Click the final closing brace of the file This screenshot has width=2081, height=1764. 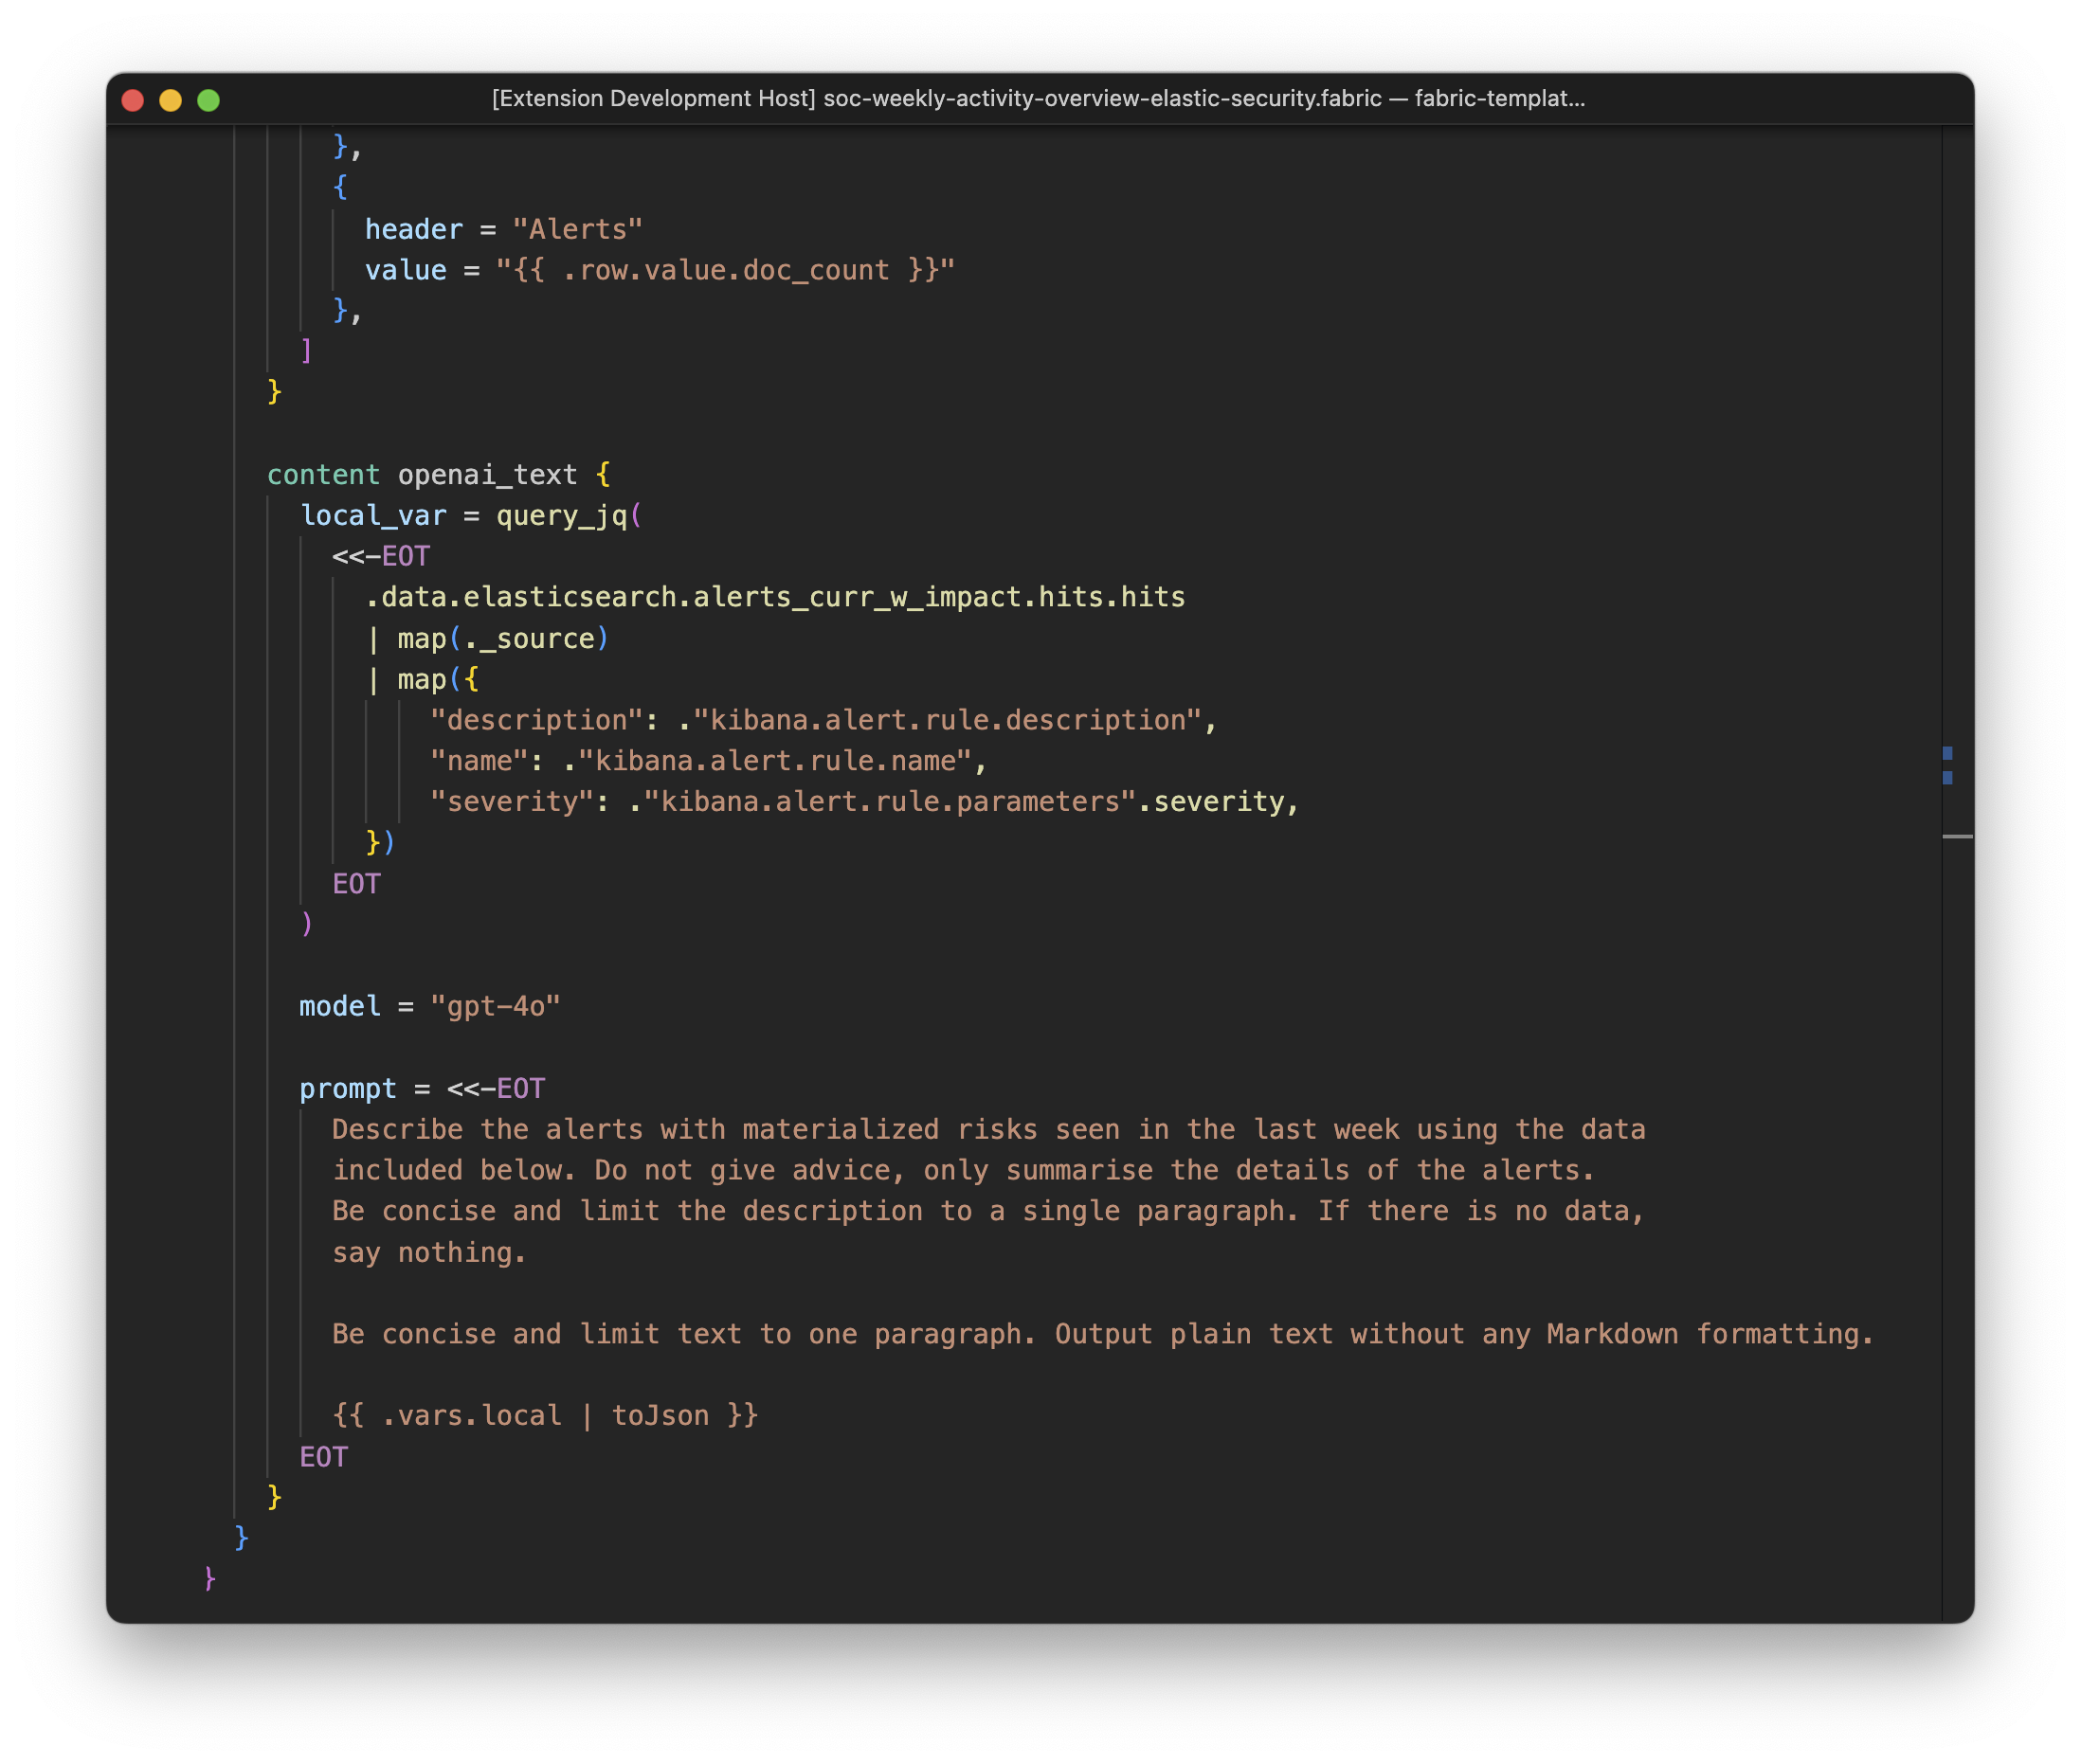click(209, 1578)
